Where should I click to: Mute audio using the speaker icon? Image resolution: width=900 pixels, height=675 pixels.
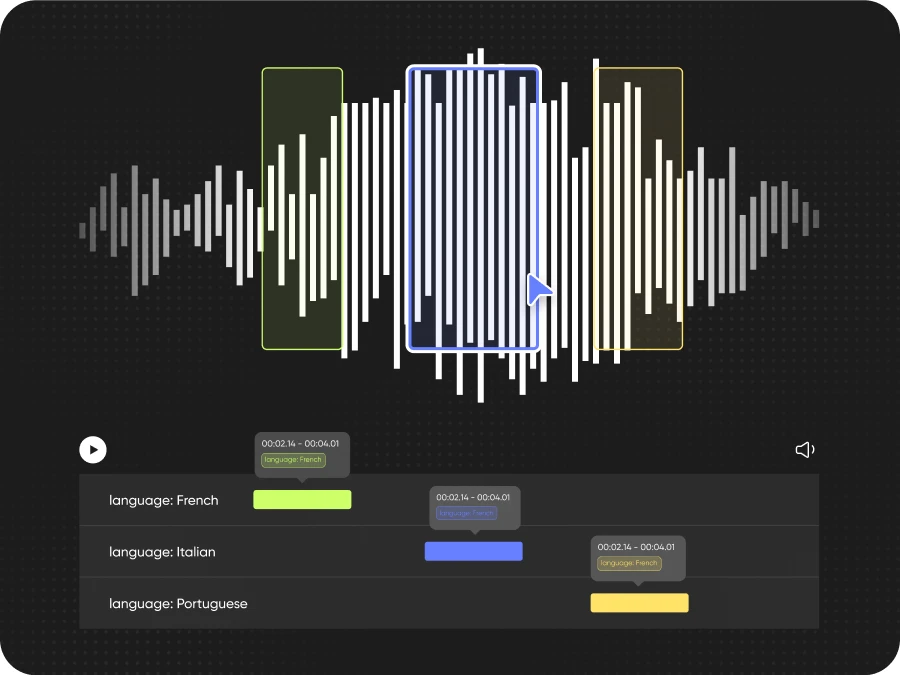tap(805, 450)
